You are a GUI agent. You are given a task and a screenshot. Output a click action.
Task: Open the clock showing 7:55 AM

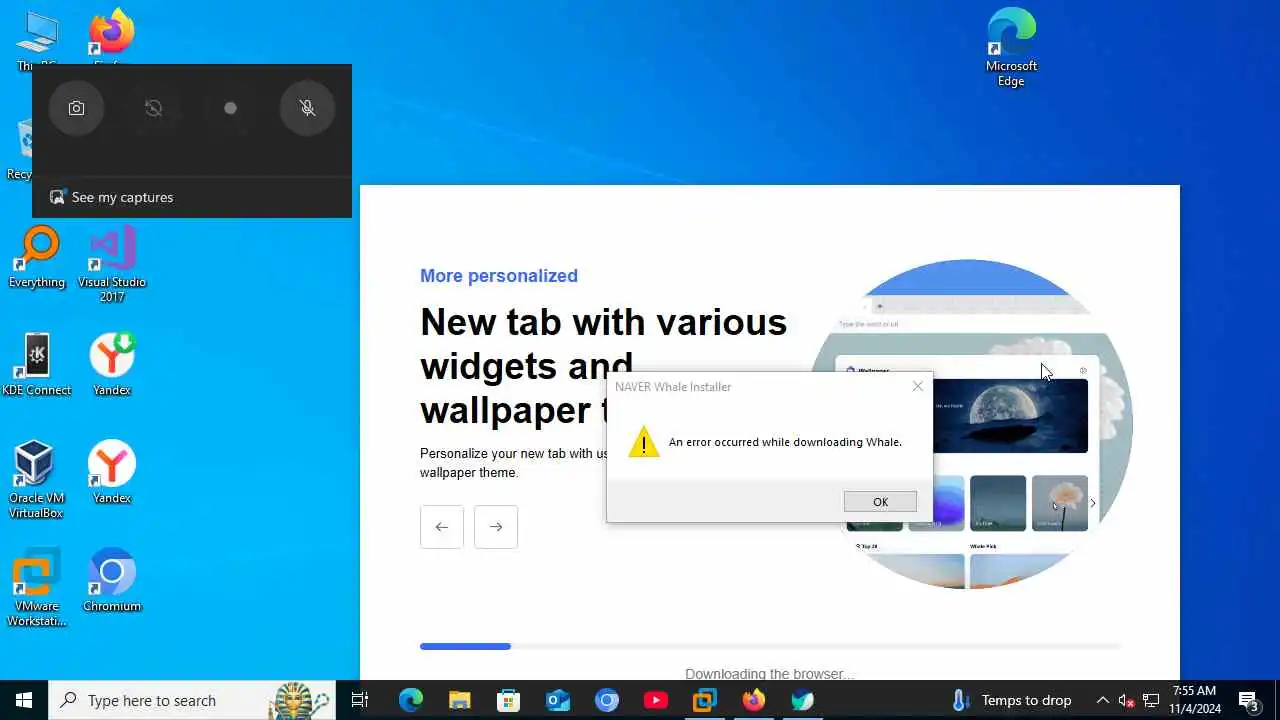1196,700
